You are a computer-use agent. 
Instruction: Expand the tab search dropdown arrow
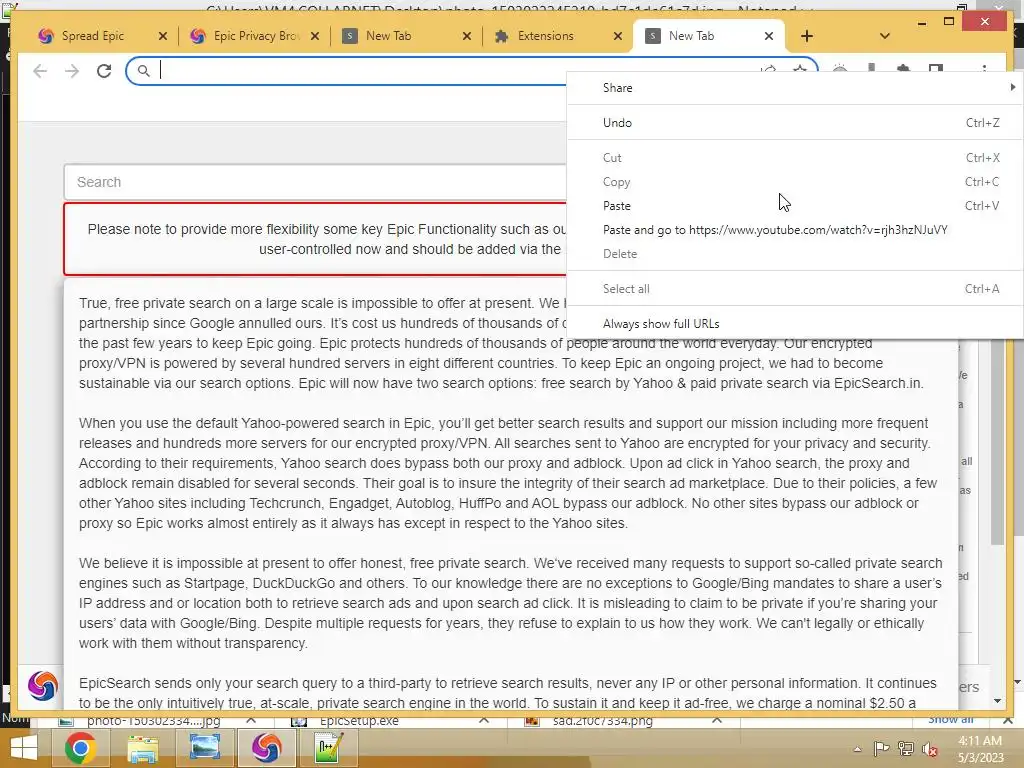[x=884, y=36]
